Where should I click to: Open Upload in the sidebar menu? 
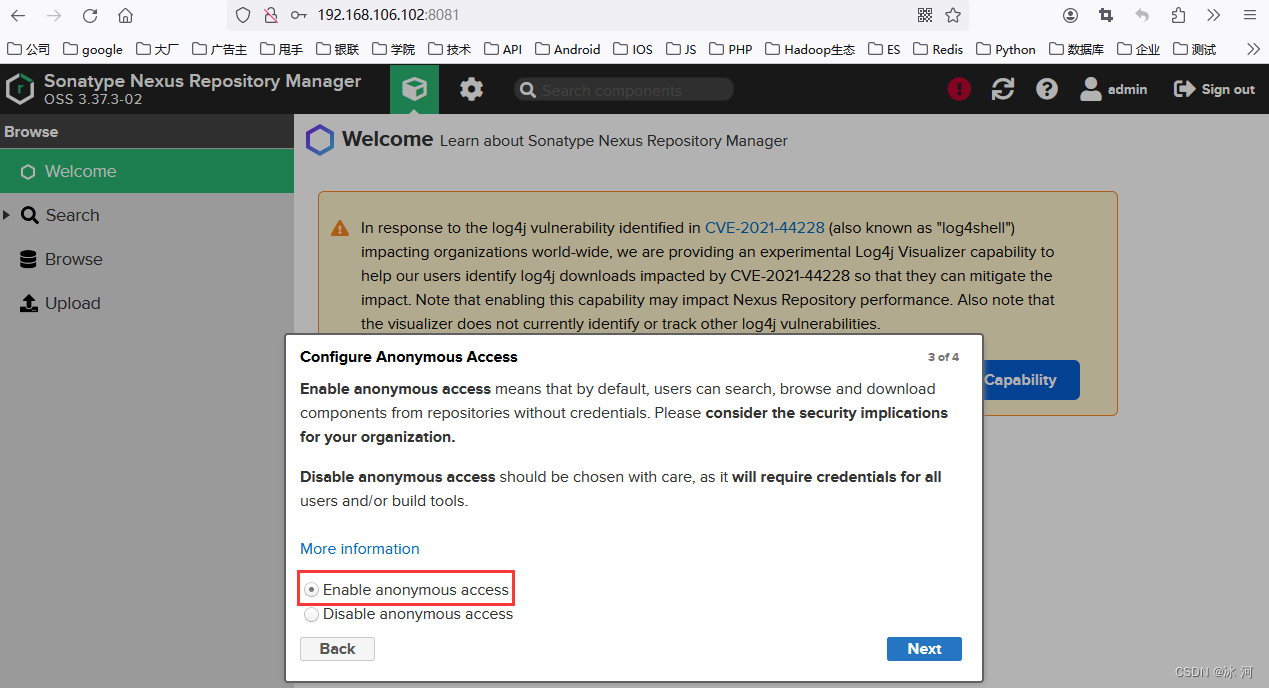click(72, 303)
